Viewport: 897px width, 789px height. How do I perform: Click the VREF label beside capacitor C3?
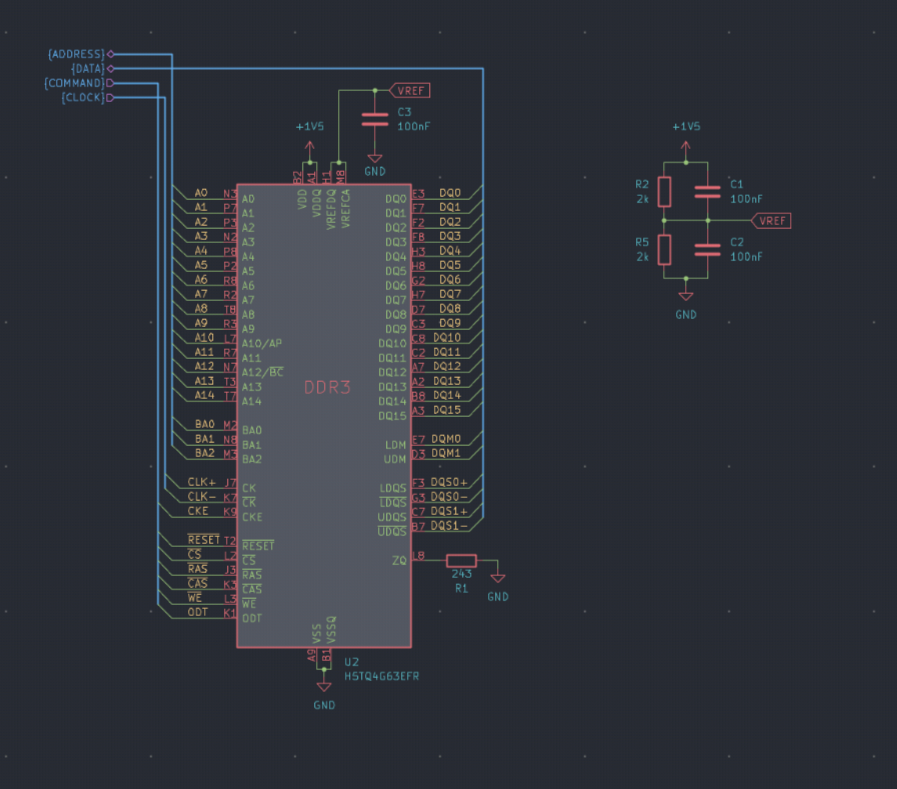coord(411,90)
